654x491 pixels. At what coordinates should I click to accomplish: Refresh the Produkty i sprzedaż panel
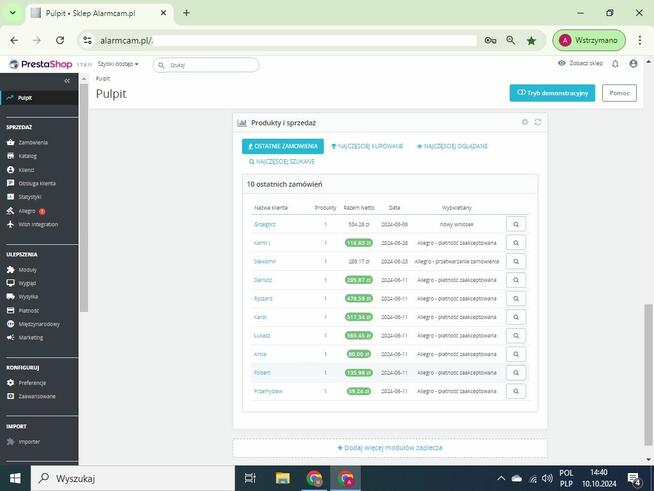coord(538,122)
